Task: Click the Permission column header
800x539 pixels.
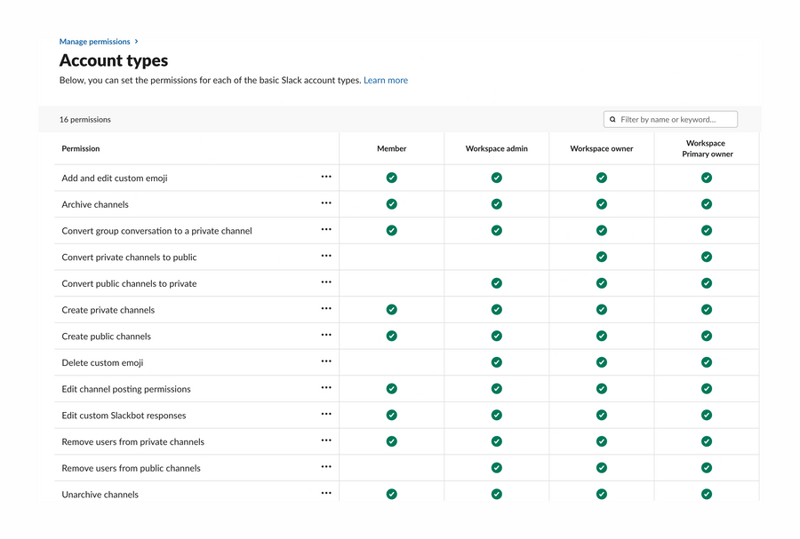Action: (81, 149)
